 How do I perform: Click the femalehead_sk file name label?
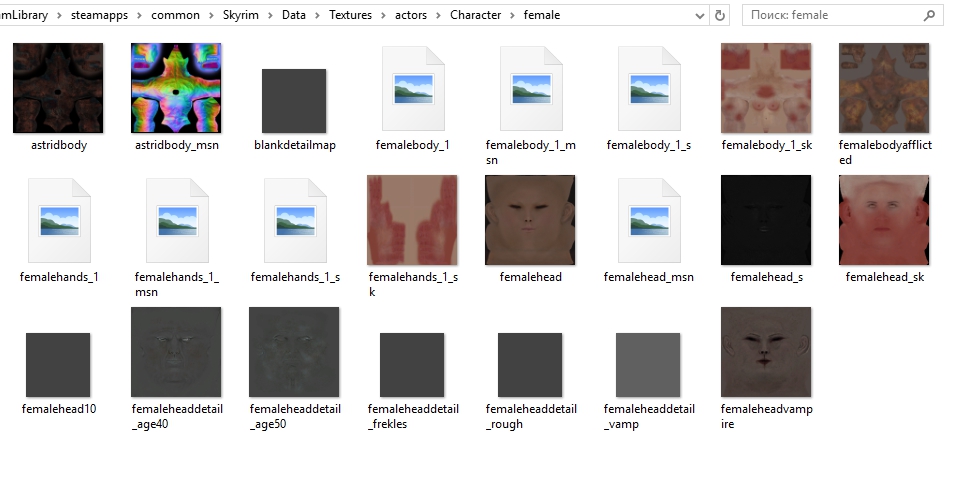(x=885, y=277)
